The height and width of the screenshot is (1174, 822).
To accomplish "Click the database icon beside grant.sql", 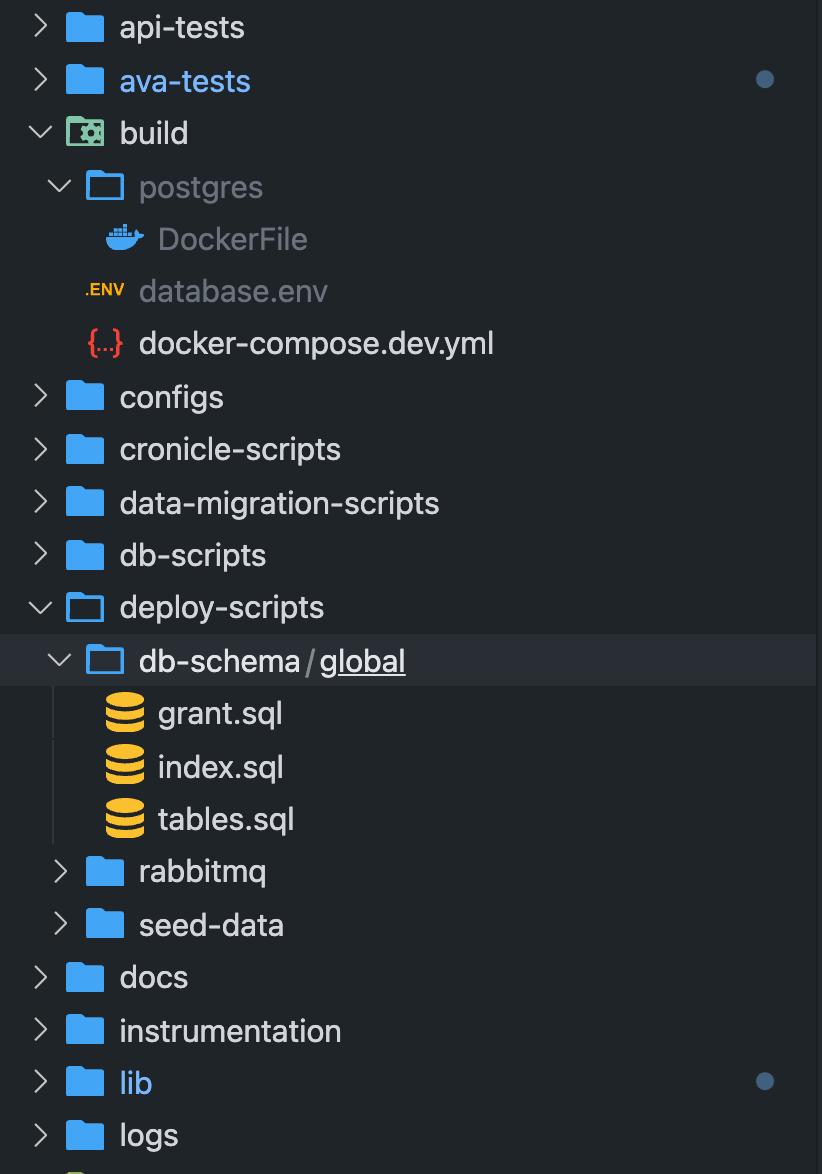I will click(x=125, y=712).
